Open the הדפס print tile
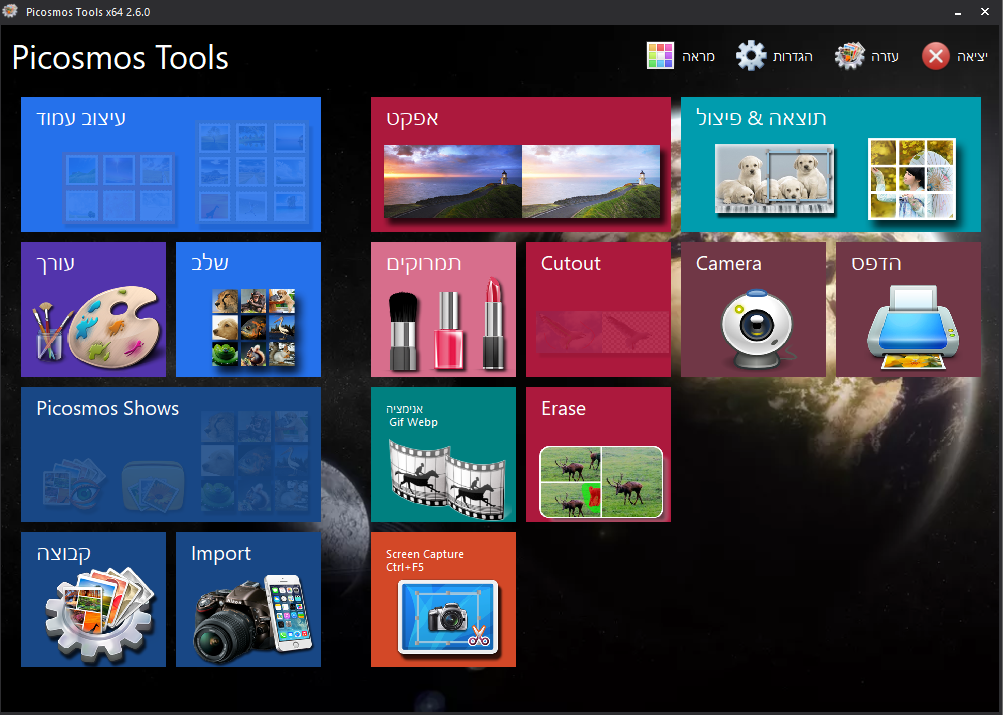The image size is (1003, 715). click(x=908, y=310)
